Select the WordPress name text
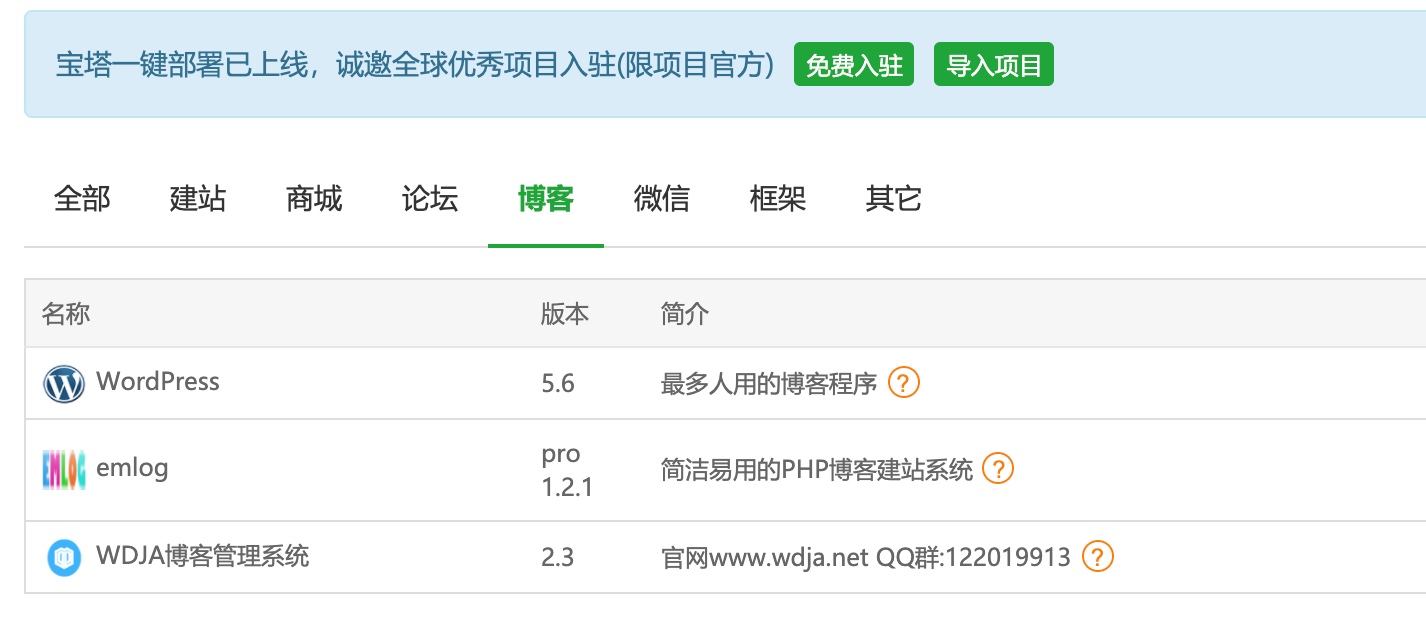Image resolution: width=1426 pixels, height=642 pixels. coord(158,381)
